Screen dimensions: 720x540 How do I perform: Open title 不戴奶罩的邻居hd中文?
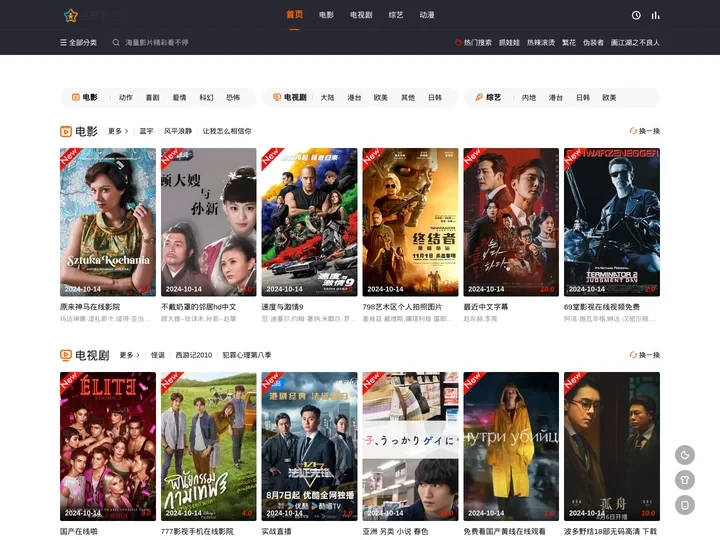pos(198,307)
